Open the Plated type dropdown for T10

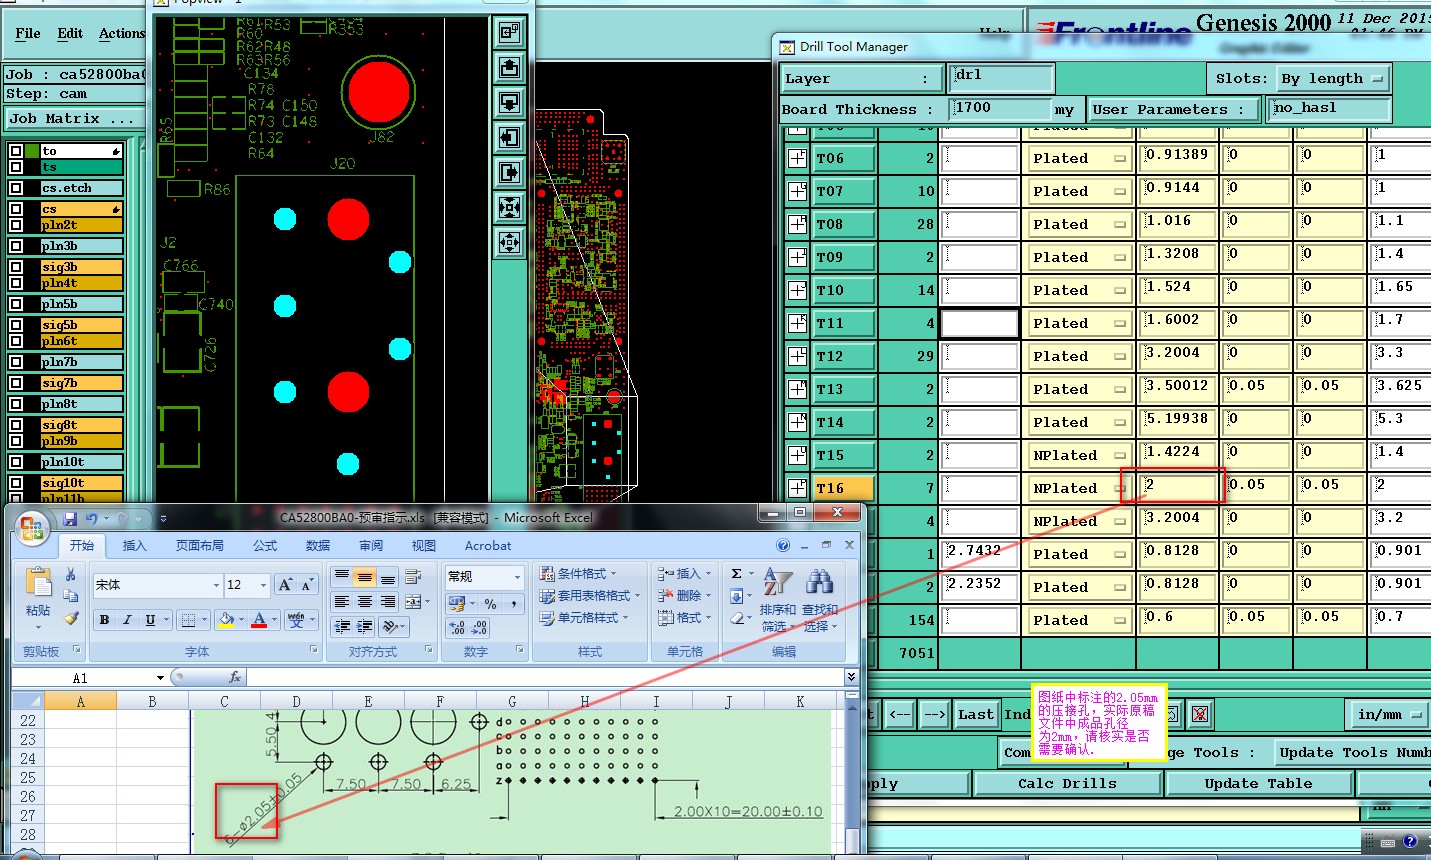[1078, 290]
